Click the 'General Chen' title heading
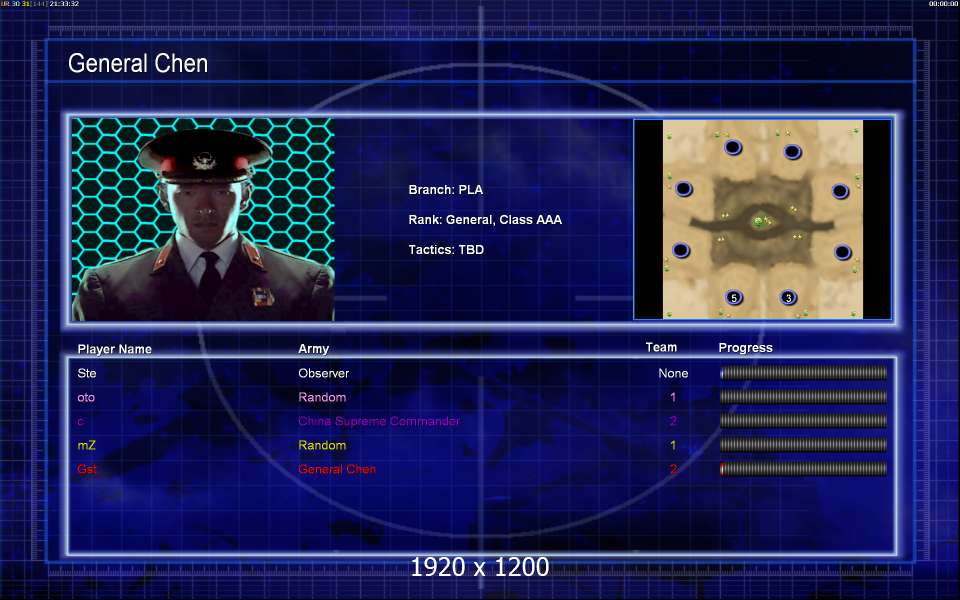Screen dimensions: 960x600 (x=138, y=63)
